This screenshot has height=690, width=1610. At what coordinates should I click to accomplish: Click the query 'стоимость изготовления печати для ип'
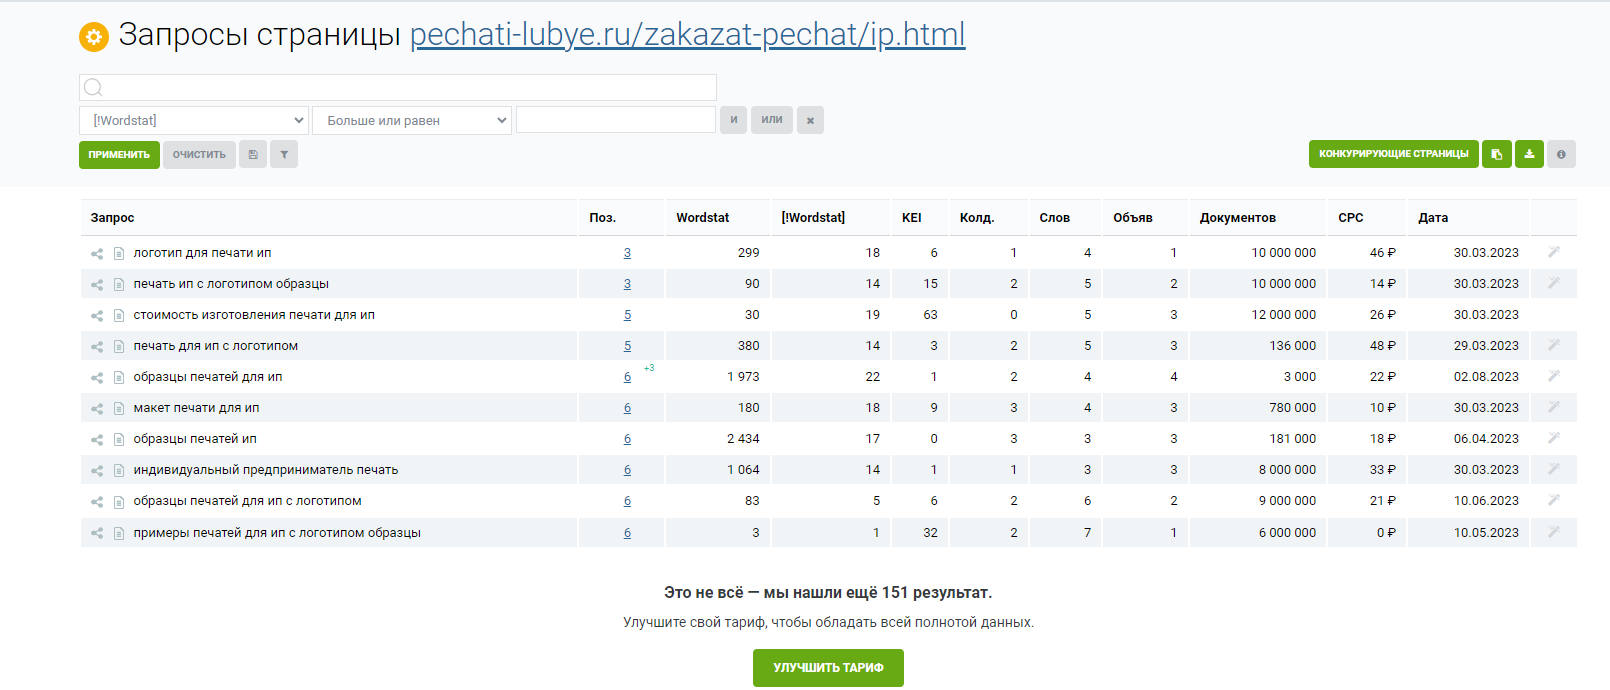(254, 315)
